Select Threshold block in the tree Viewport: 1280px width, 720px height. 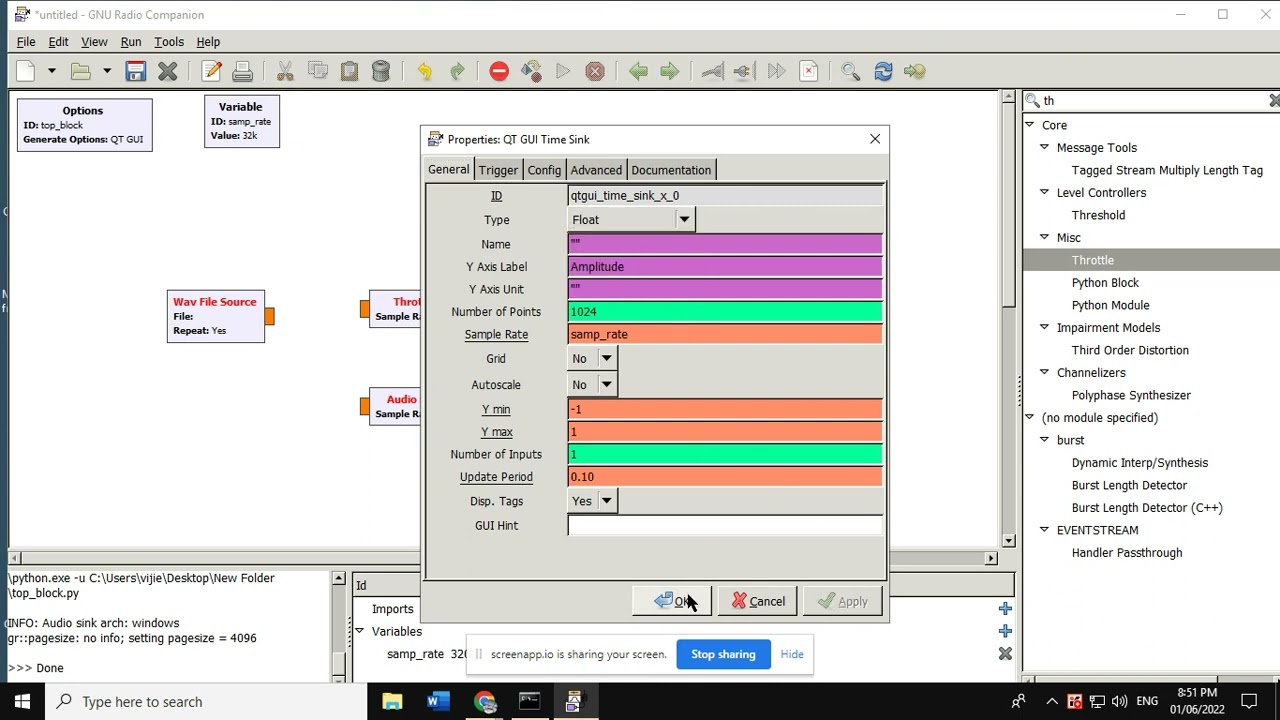pyautogui.click(x=1098, y=215)
